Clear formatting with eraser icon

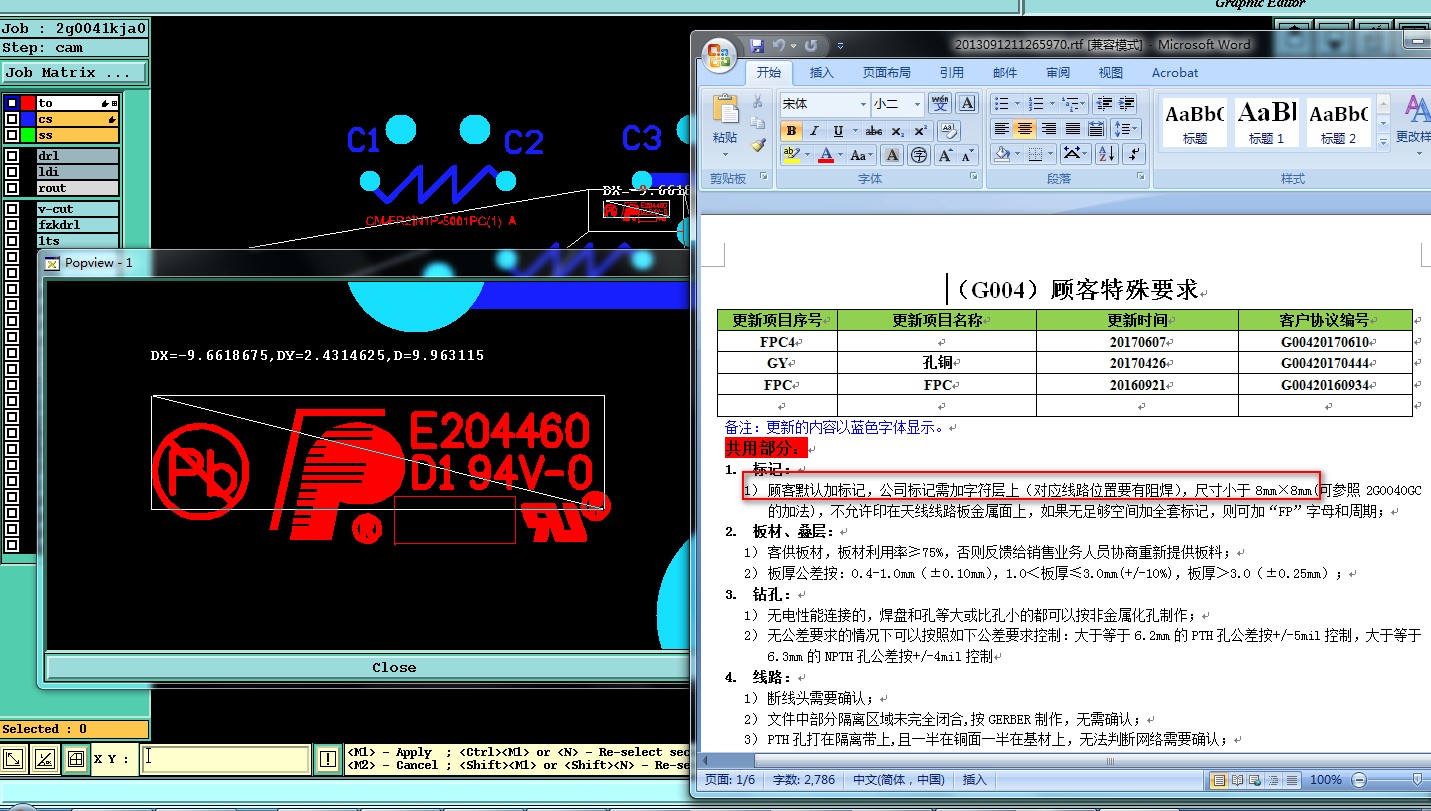tap(949, 131)
